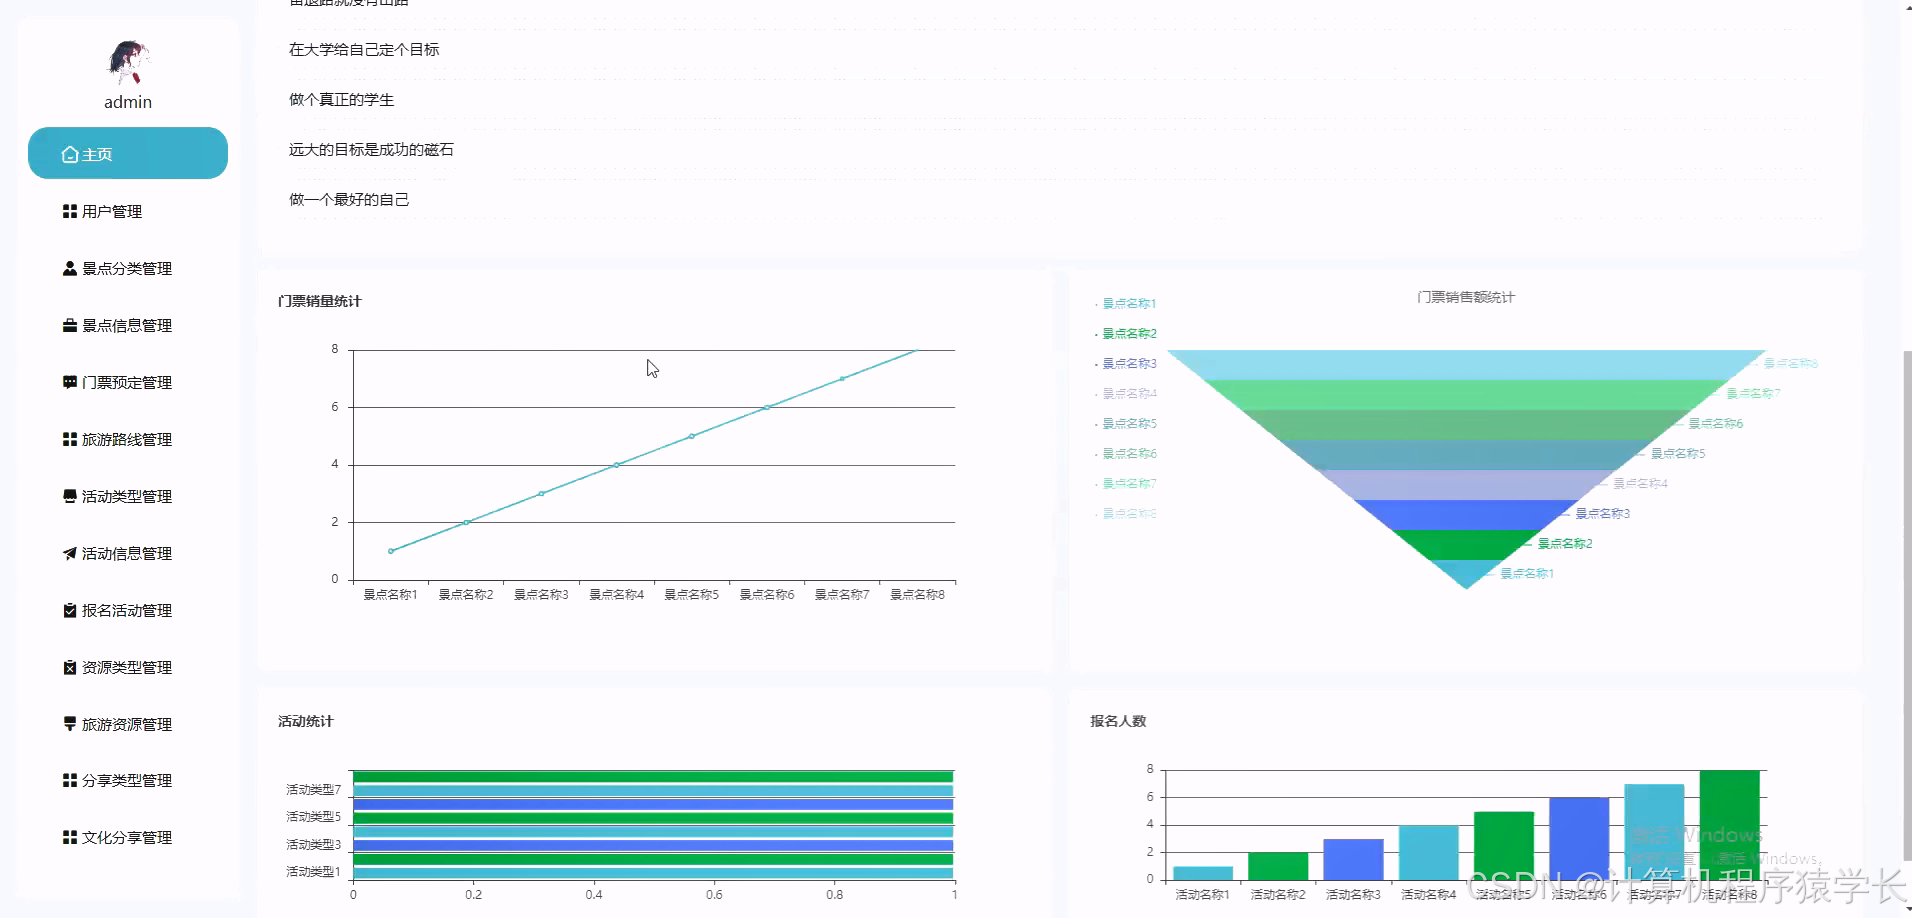Click the paper plane icon beside 活动信息管理
Image resolution: width=1912 pixels, height=918 pixels.
(x=70, y=553)
